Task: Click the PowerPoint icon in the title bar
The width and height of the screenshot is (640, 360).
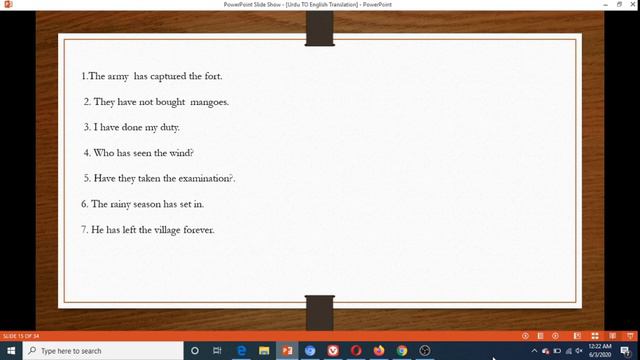Action: (8, 4)
